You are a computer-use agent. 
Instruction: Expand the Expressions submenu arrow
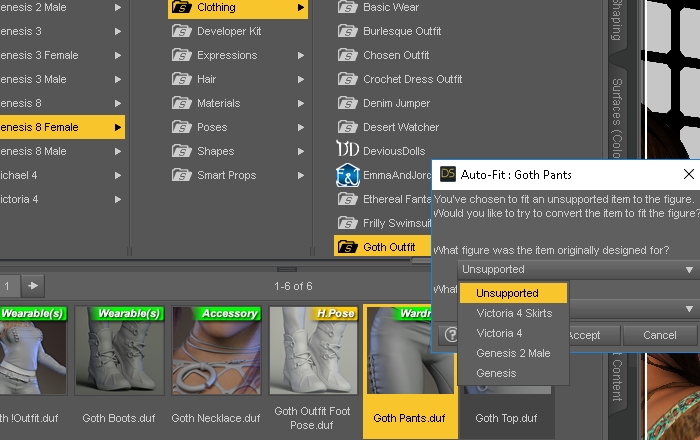(300, 55)
